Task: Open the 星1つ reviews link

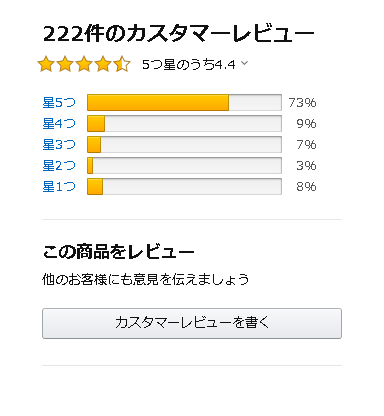Action: tap(59, 186)
